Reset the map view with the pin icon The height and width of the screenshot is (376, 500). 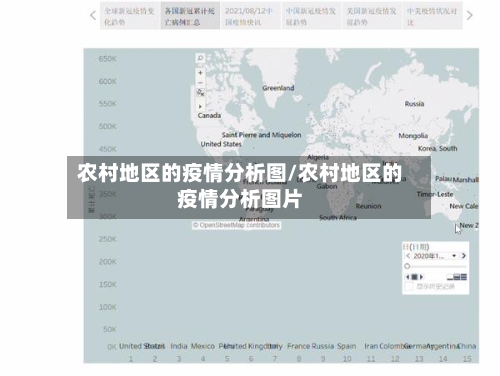coord(200,92)
